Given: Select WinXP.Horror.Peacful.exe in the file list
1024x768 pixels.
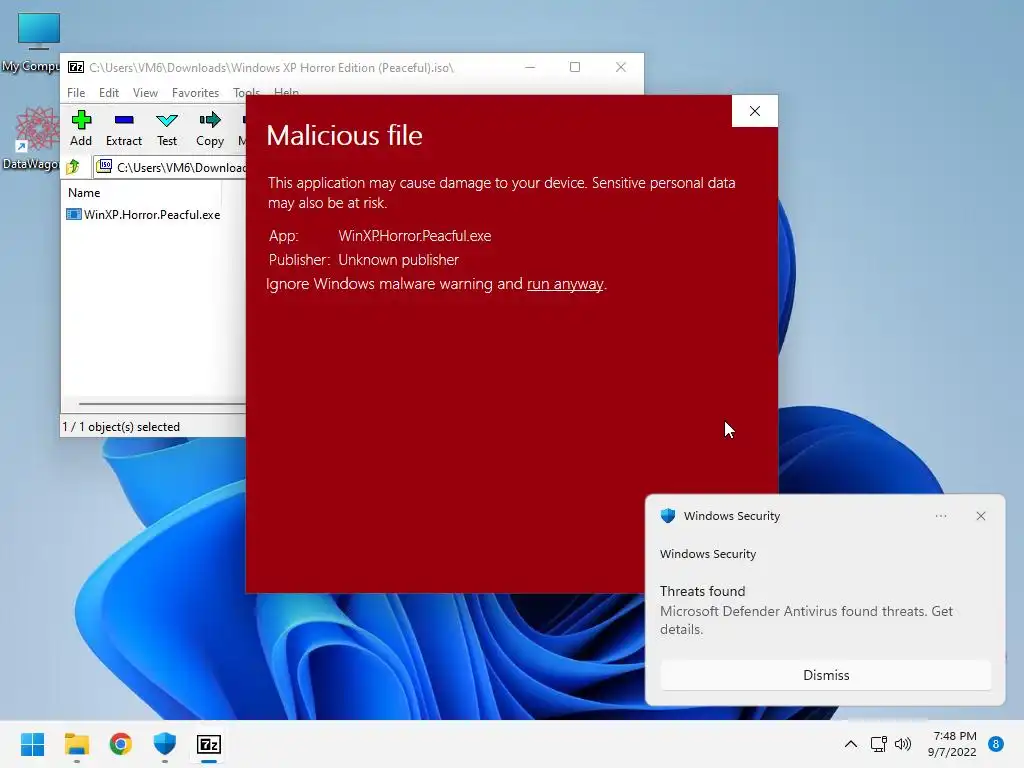Looking at the screenshot, I should (x=144, y=214).
